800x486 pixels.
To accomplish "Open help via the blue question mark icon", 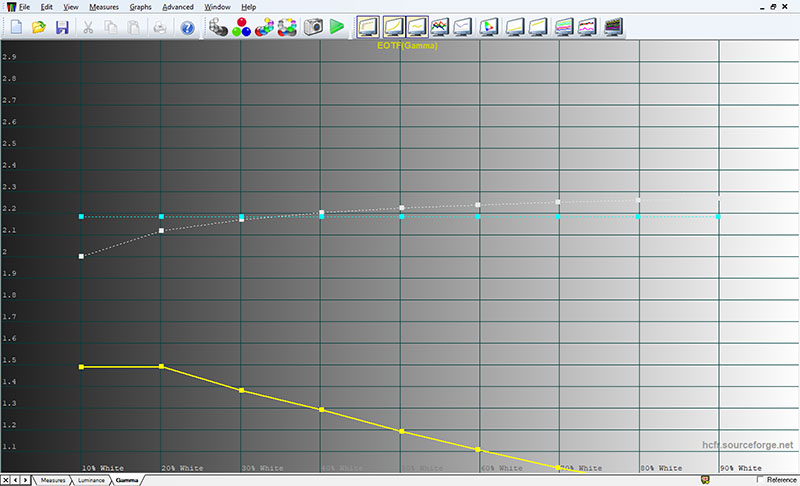I will 187,28.
